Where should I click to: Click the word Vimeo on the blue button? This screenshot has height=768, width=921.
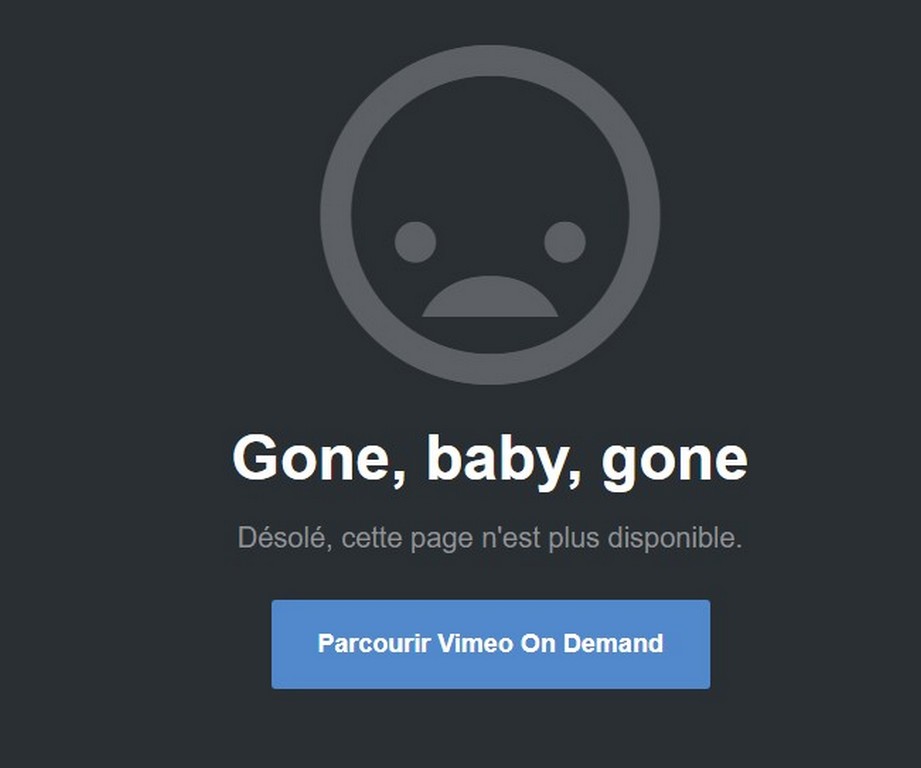pyautogui.click(x=475, y=644)
